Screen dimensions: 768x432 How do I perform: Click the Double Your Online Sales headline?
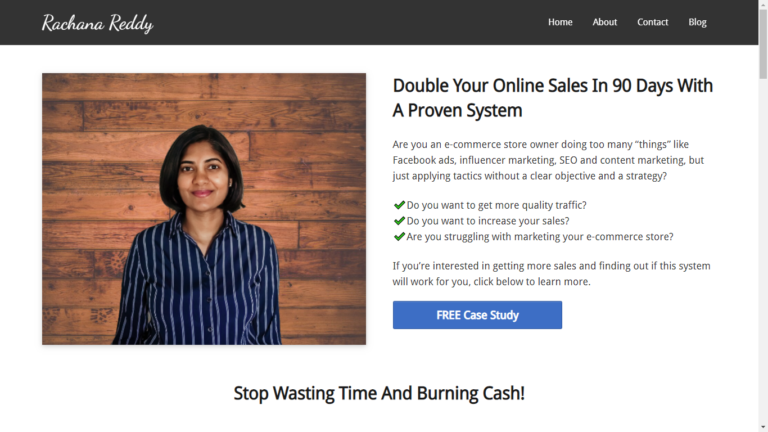click(552, 98)
